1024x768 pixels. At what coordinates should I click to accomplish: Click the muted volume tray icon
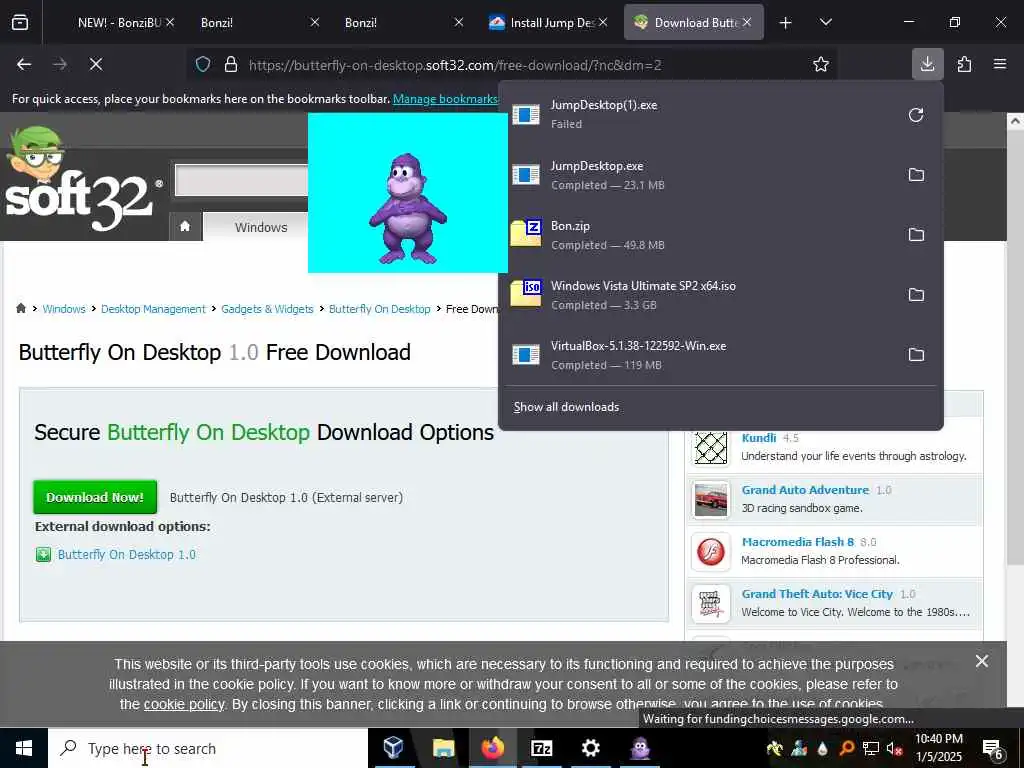point(894,749)
